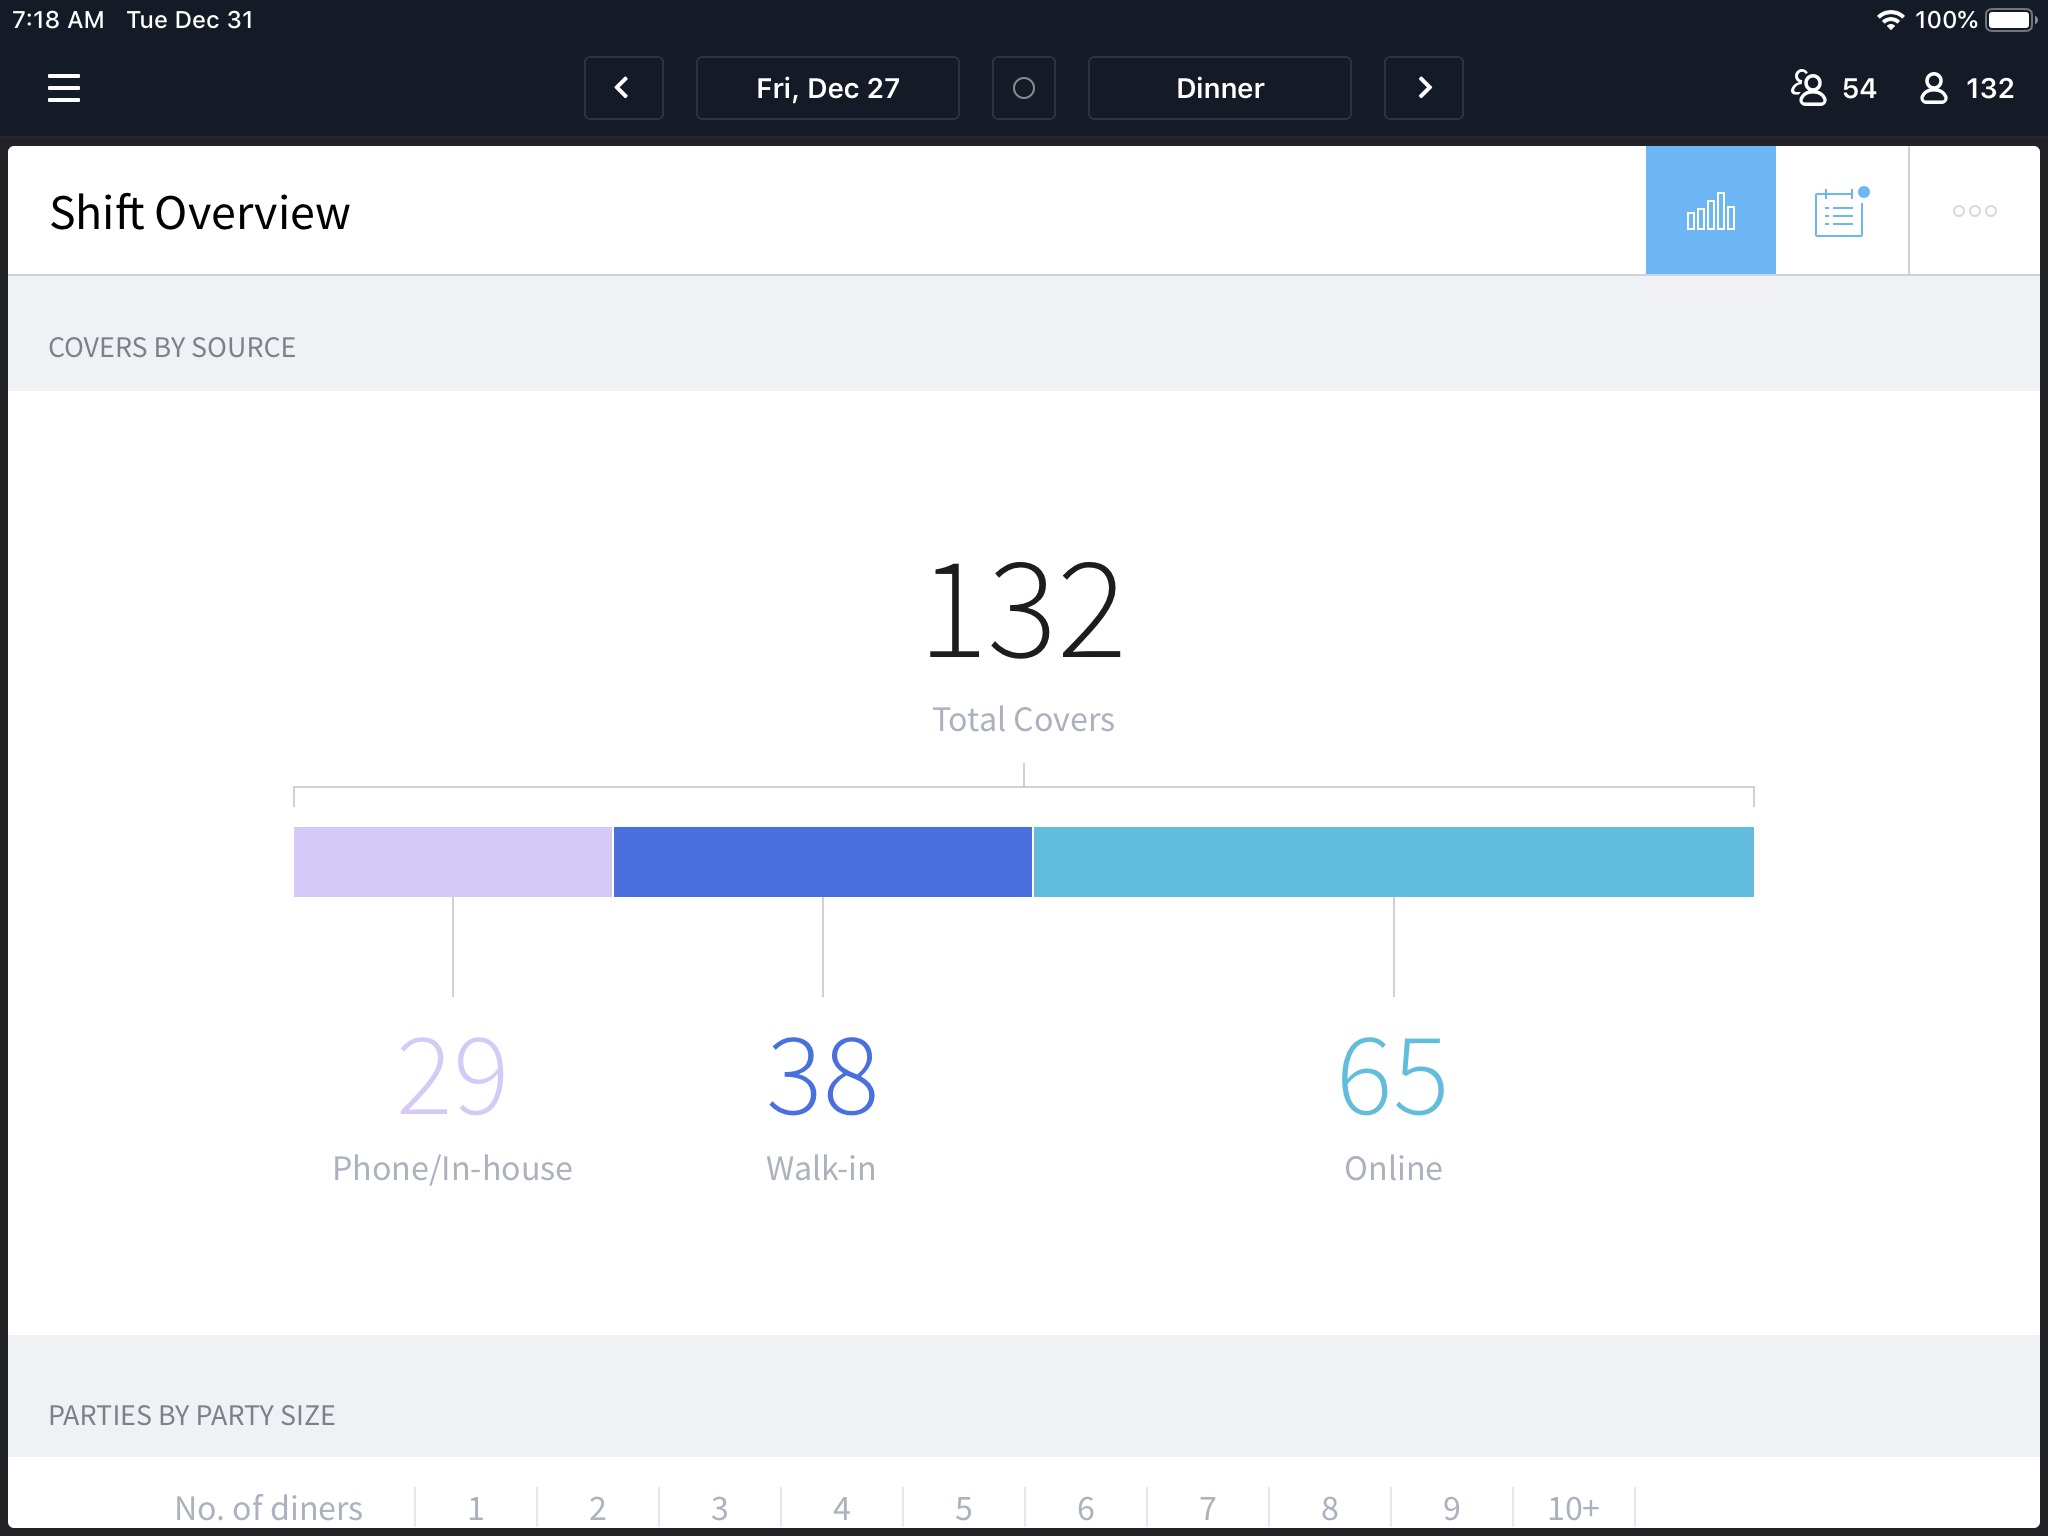The width and height of the screenshot is (2048, 1536).
Task: Select the bar chart overview tab
Action: pyautogui.click(x=1711, y=210)
